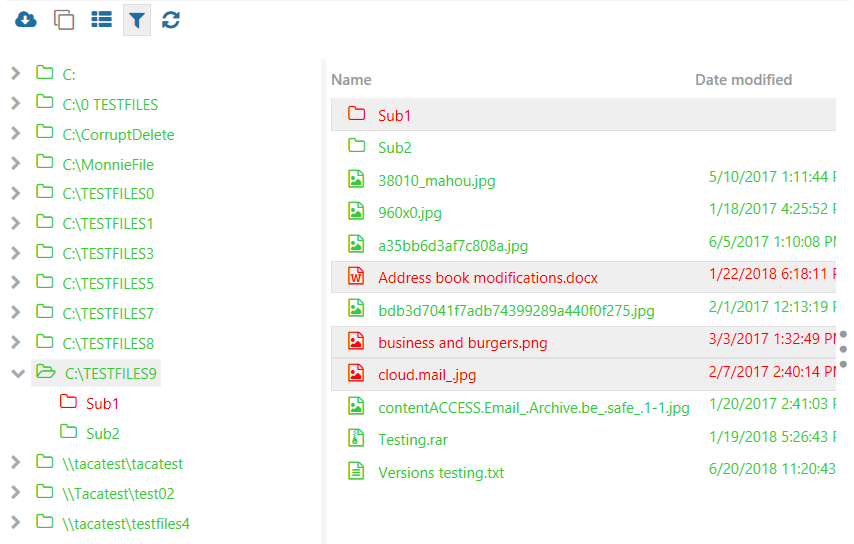Image resolution: width=854 pixels, height=544 pixels.
Task: Expand the C:\CorruptDelete folder arrow
Action: (16, 134)
